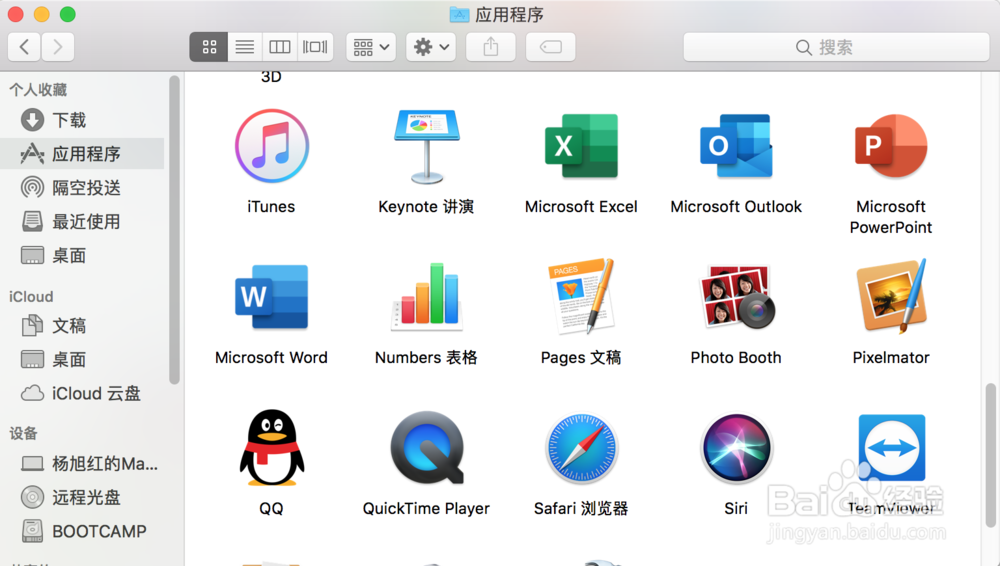This screenshot has height=566, width=1000.
Task: Select the 杨旭红的Ma... device
Action: click(x=83, y=463)
